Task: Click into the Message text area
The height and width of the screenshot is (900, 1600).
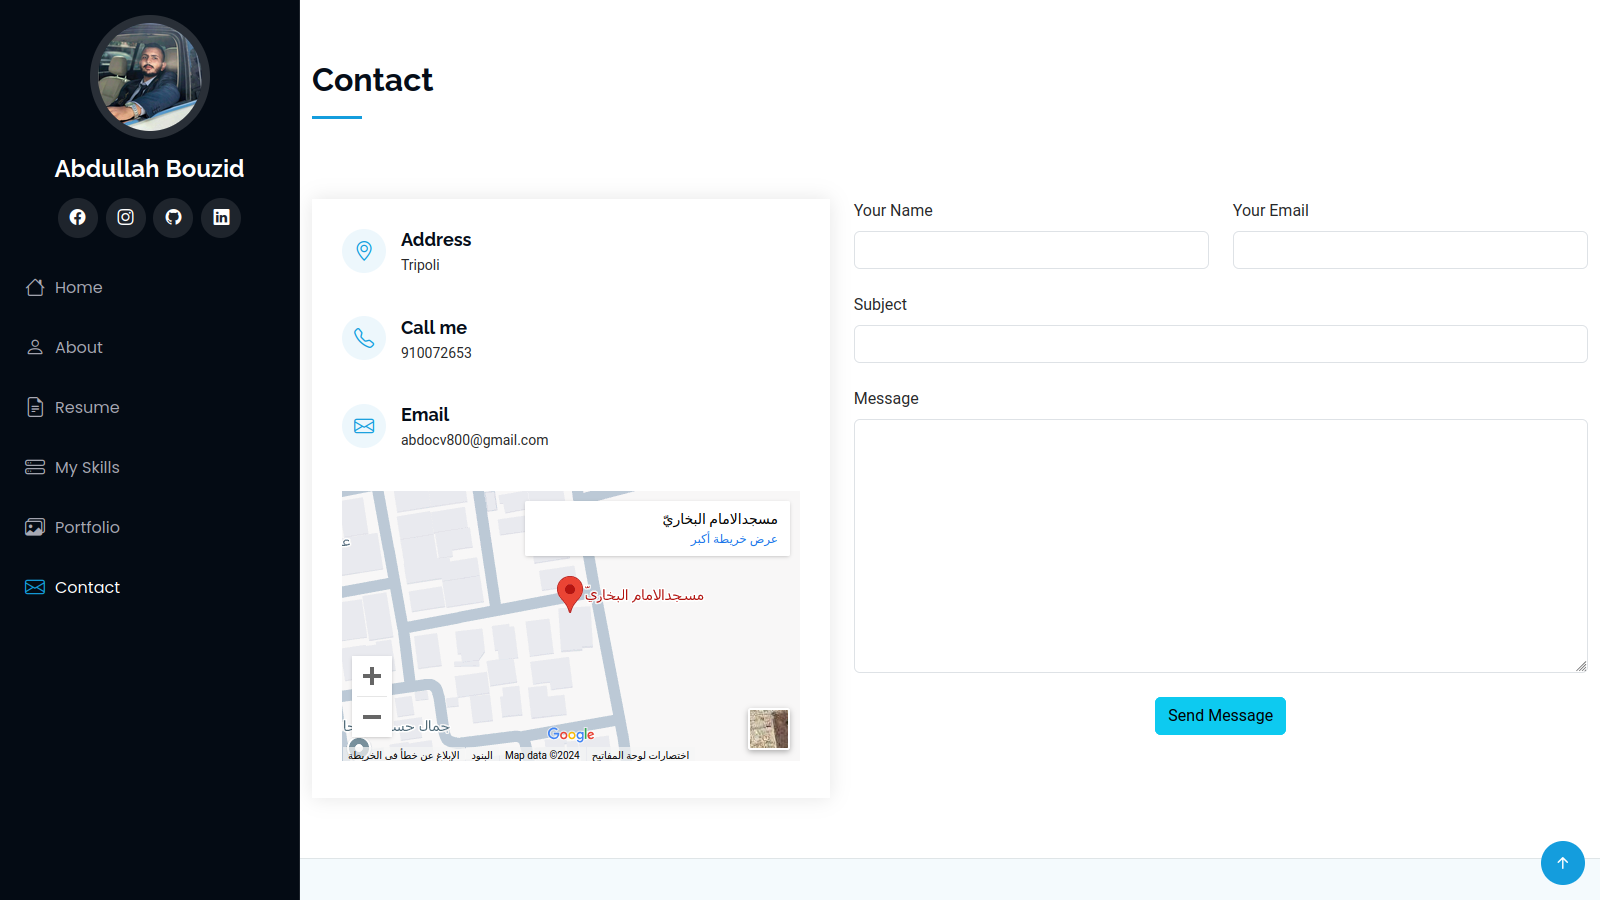Action: click(x=1220, y=546)
